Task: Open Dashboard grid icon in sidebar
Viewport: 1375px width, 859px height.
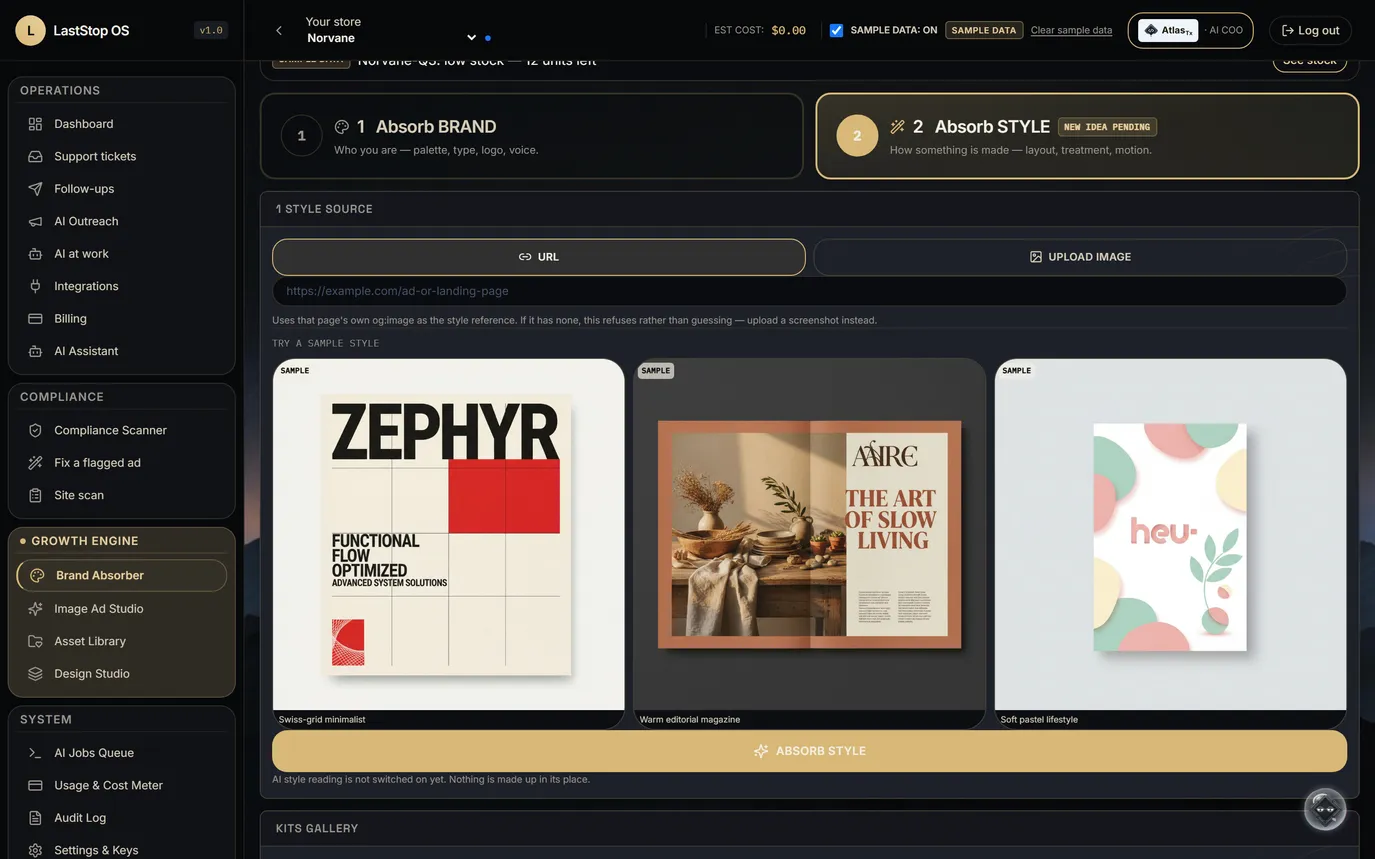Action: click(35, 124)
